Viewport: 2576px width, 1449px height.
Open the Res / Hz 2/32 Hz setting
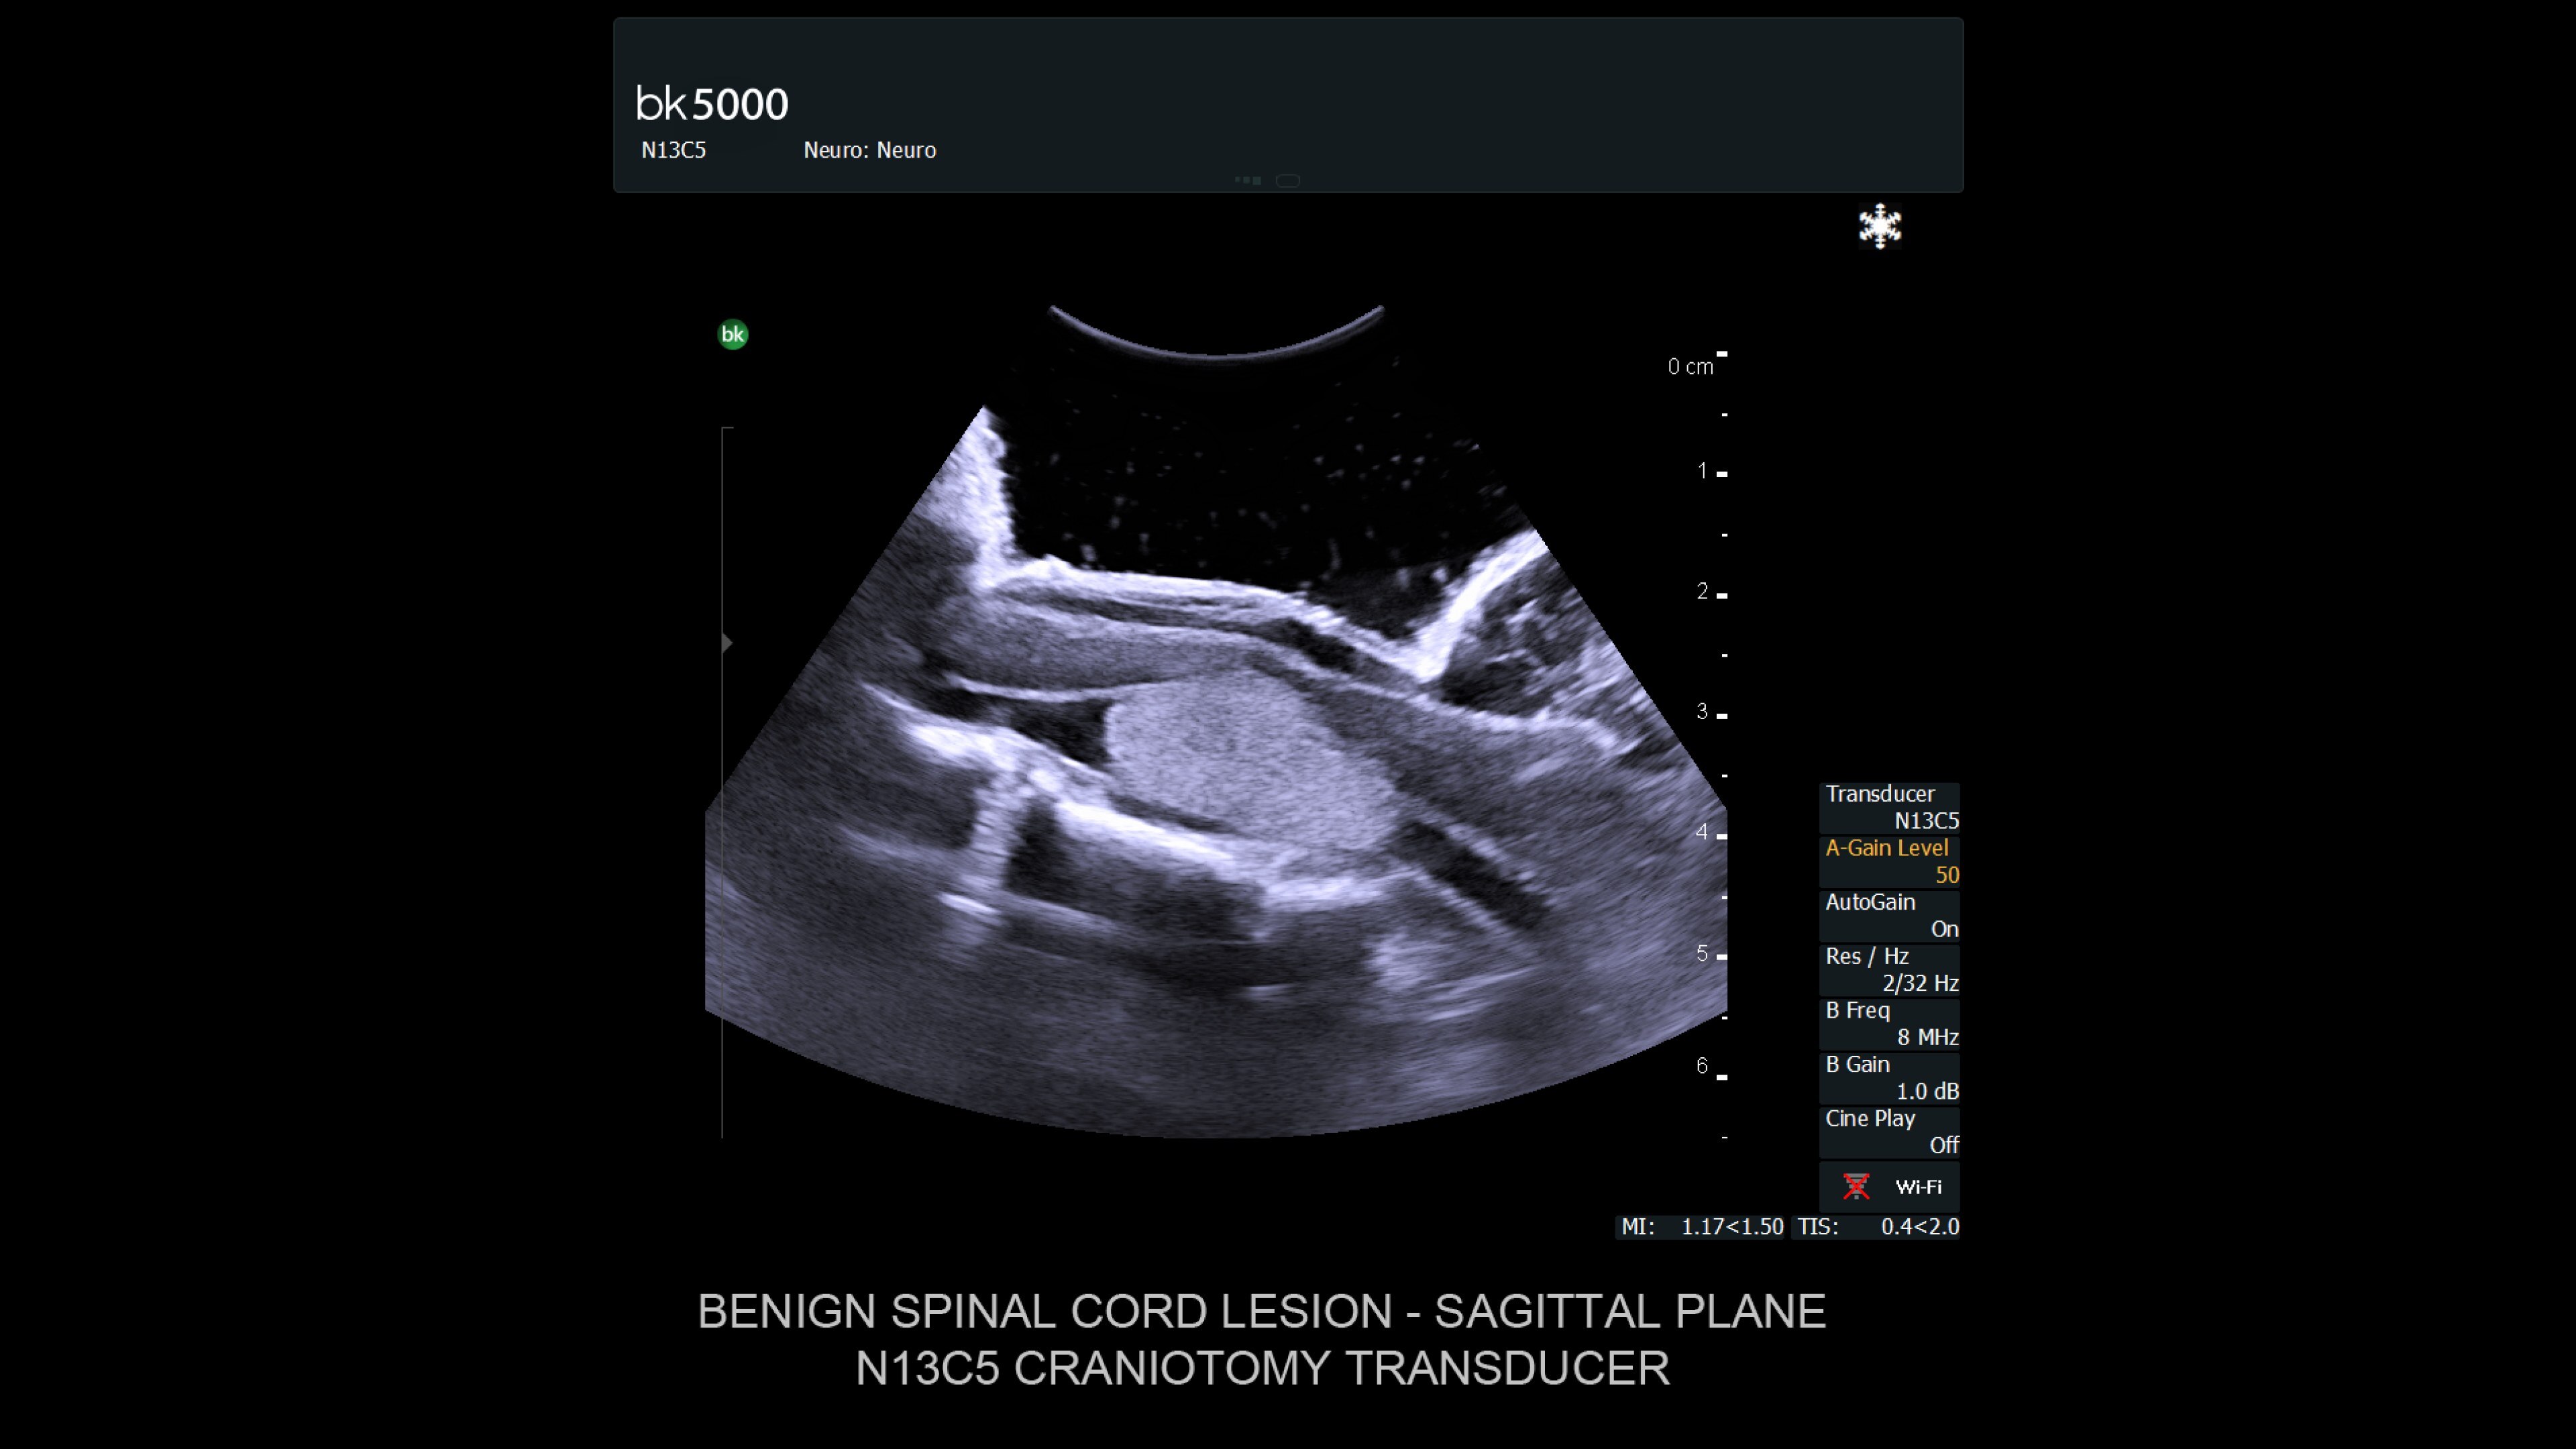click(1889, 969)
